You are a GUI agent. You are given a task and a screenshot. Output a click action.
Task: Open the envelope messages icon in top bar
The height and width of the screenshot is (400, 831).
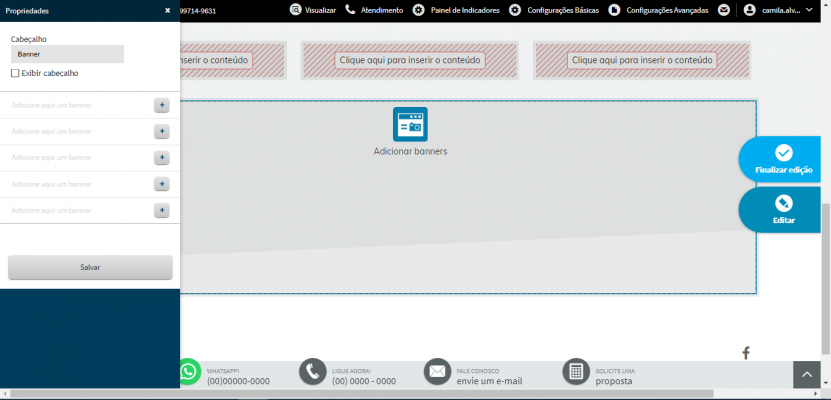[x=723, y=10]
